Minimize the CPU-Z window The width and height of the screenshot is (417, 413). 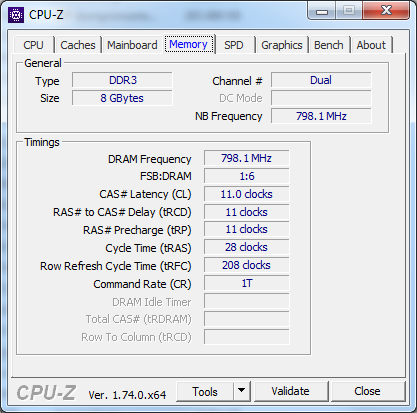tap(321, 11)
